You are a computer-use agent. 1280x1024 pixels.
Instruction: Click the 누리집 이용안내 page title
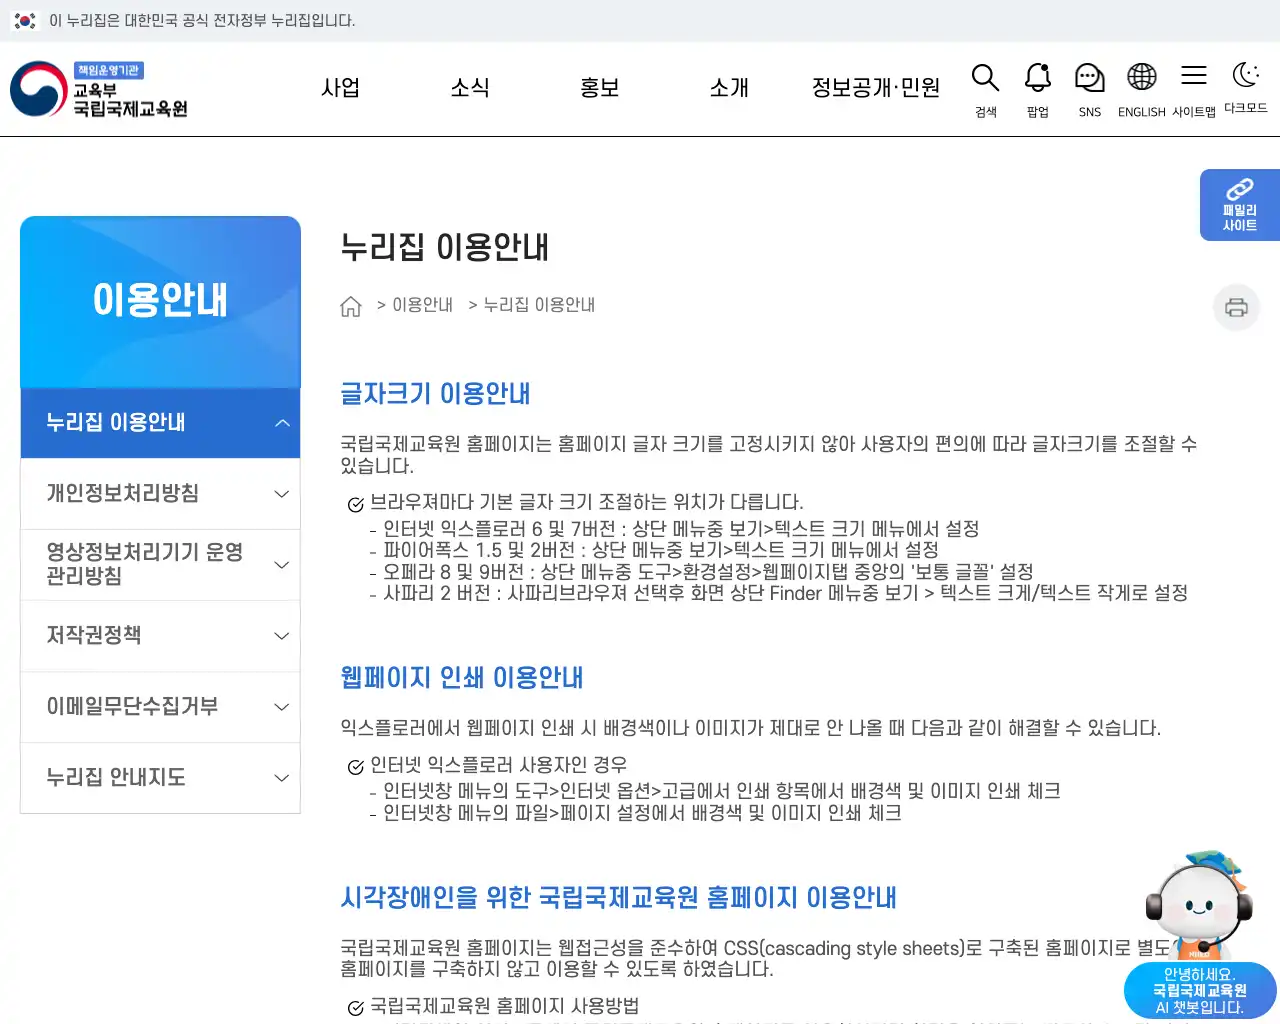445,247
